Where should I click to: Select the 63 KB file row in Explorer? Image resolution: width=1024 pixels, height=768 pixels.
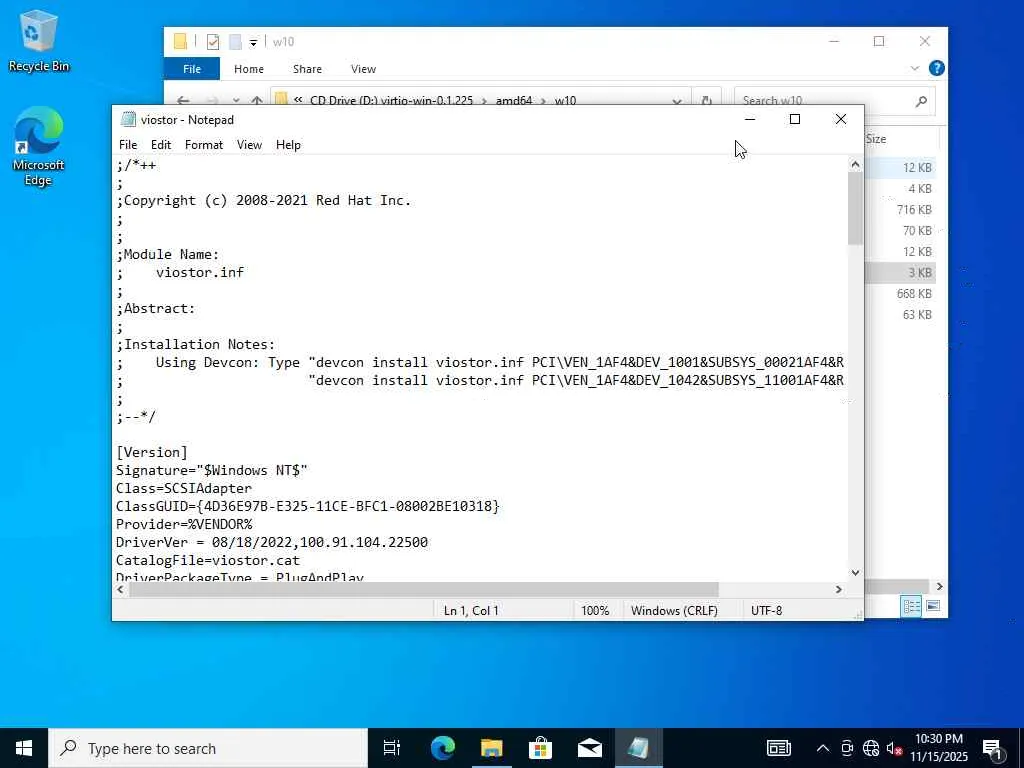pyautogui.click(x=900, y=315)
